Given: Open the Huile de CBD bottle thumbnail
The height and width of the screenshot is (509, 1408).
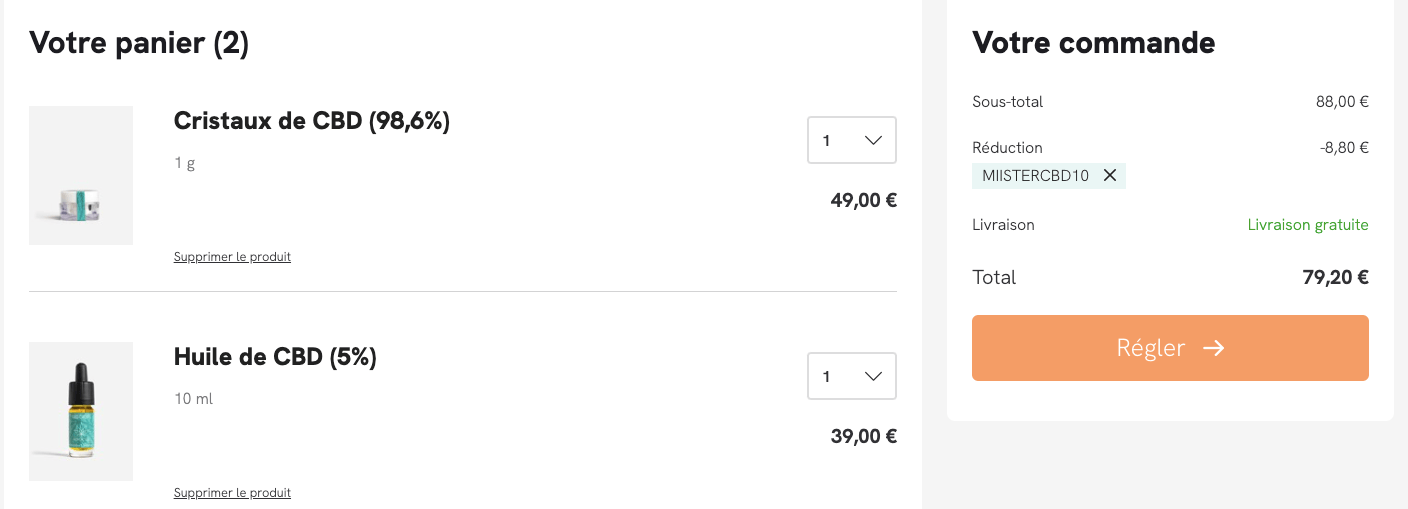Looking at the screenshot, I should [x=81, y=411].
